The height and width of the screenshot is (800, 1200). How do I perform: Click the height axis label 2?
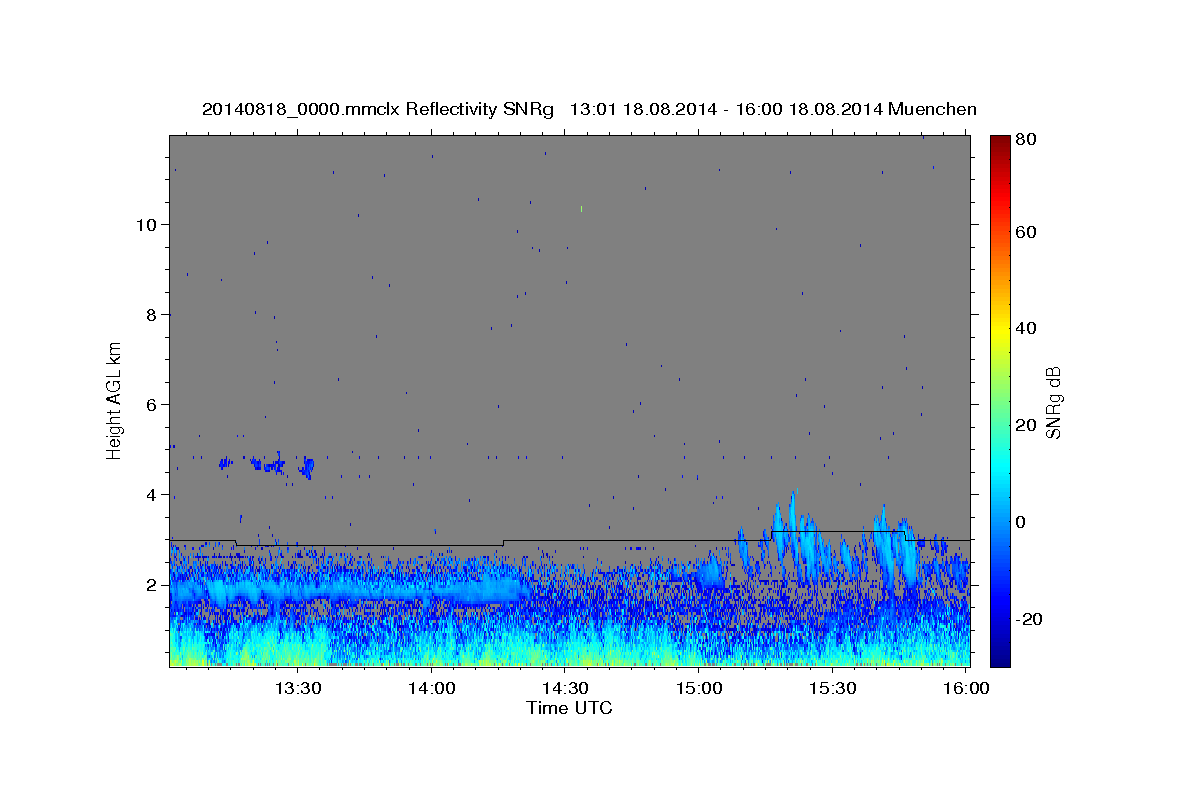click(152, 585)
